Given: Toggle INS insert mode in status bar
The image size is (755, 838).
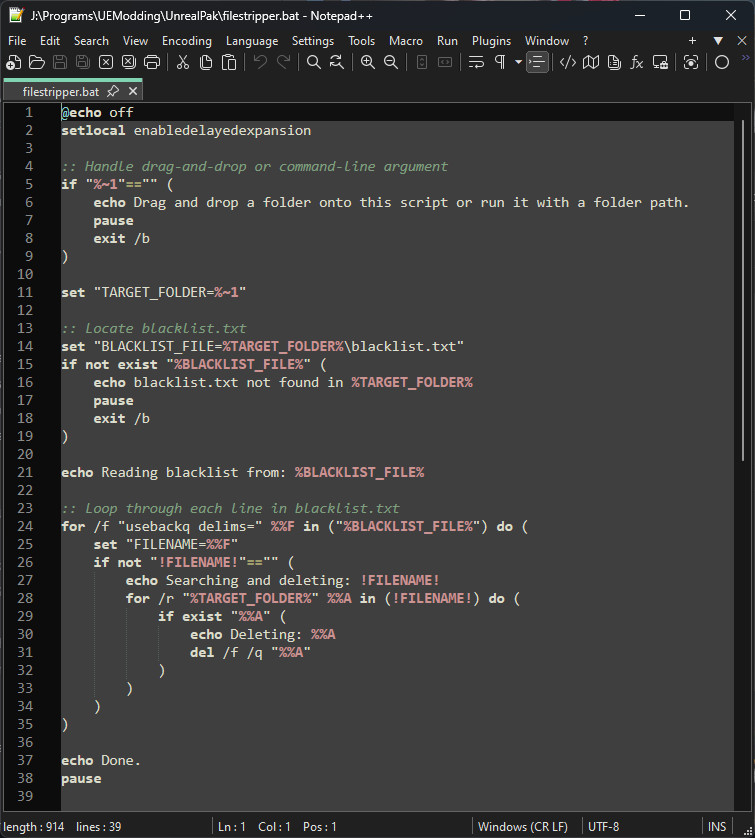Looking at the screenshot, I should [x=717, y=827].
